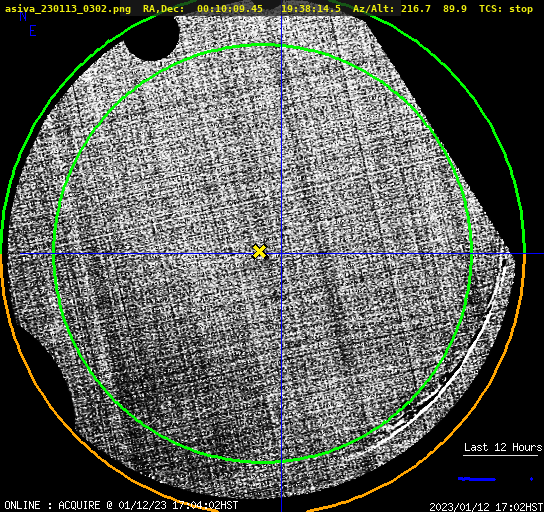Click the yellow X telescope pointing marker
This screenshot has height=512, width=544.
point(259,252)
